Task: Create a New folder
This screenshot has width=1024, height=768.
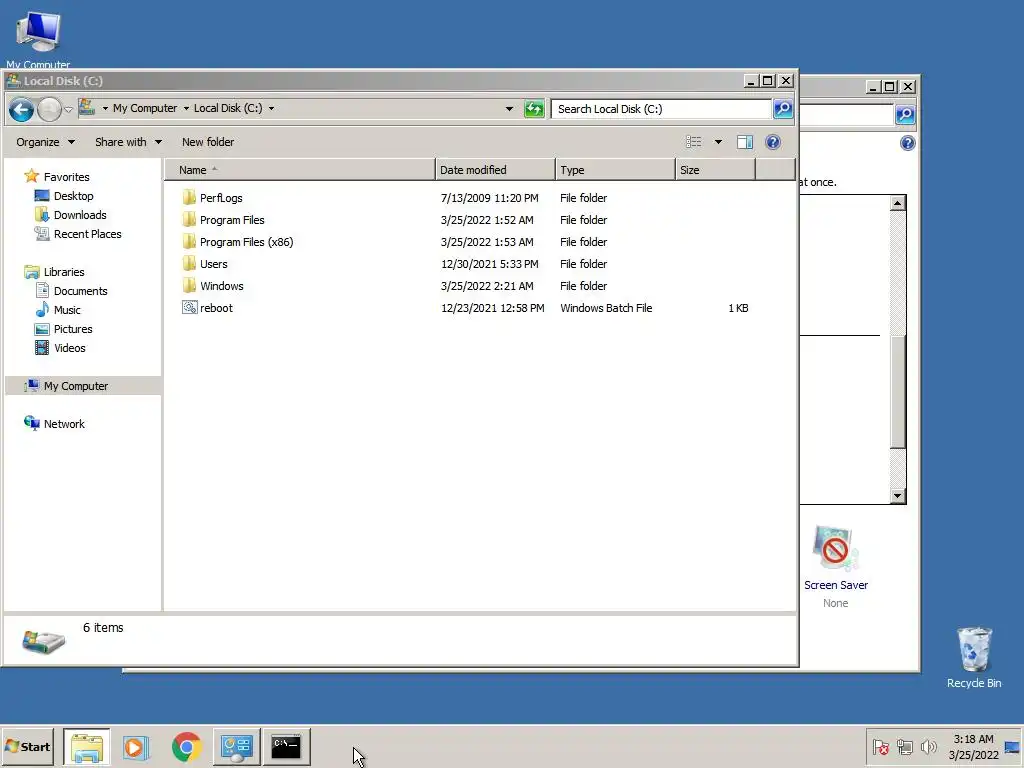Action: (208, 142)
